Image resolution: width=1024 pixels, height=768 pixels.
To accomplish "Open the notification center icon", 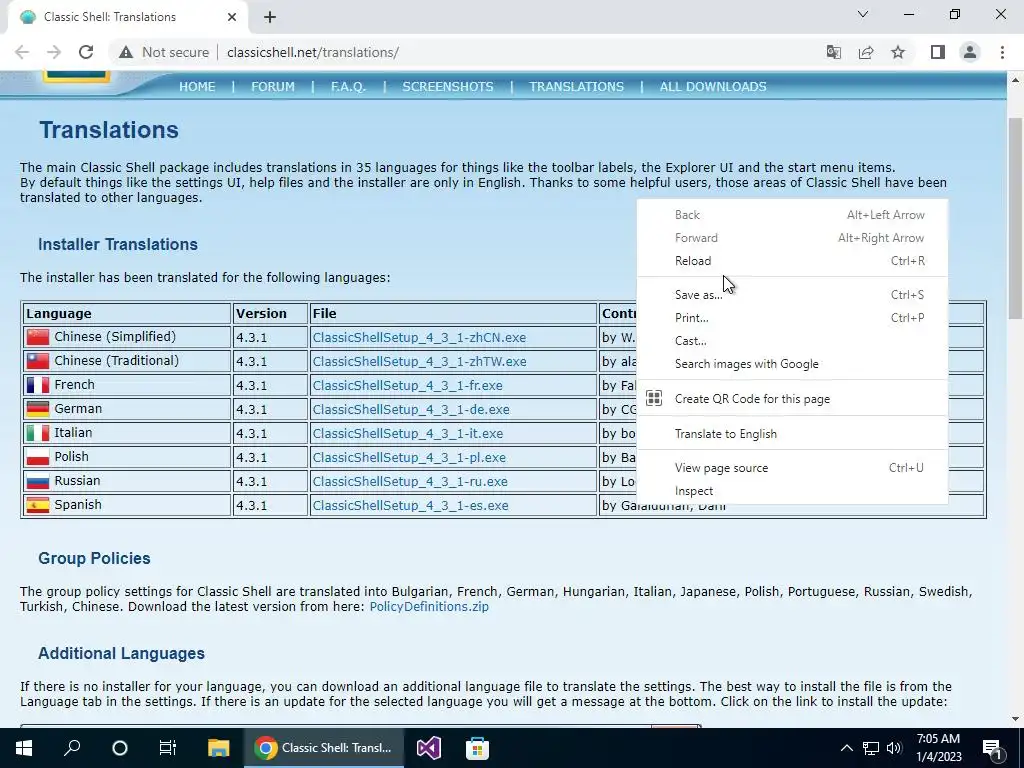I will 992,748.
